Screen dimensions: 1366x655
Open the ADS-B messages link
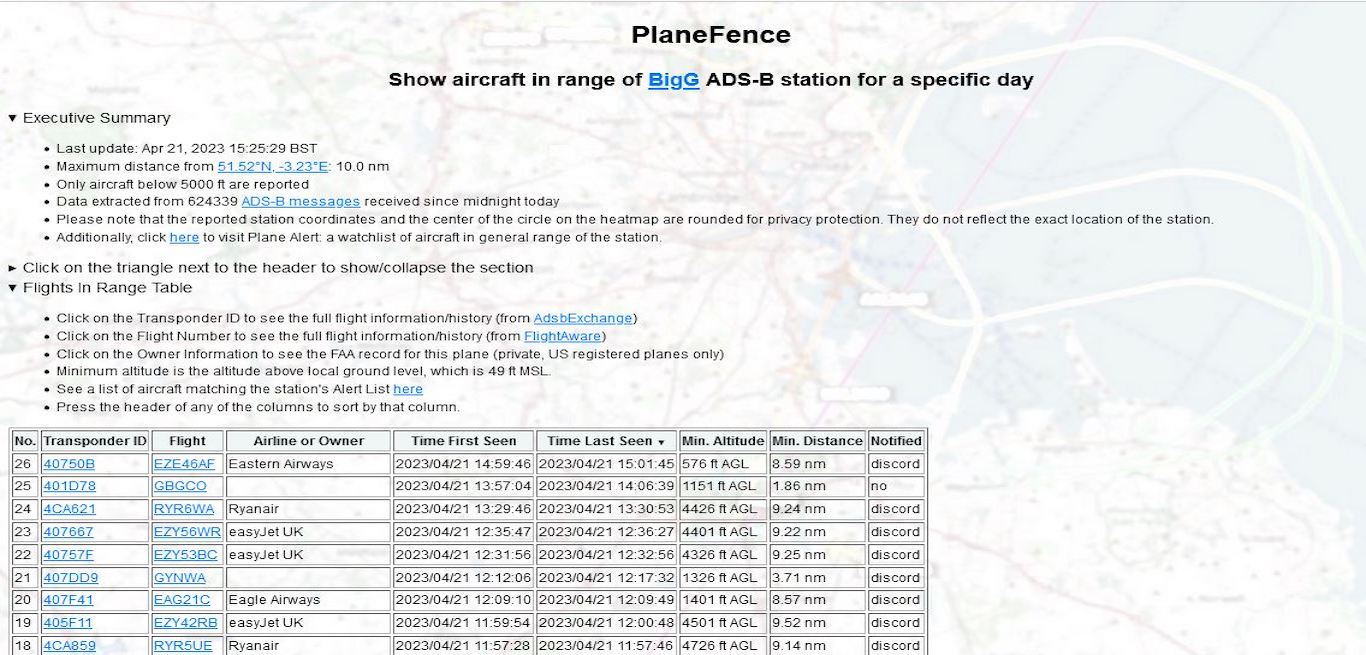(x=300, y=202)
